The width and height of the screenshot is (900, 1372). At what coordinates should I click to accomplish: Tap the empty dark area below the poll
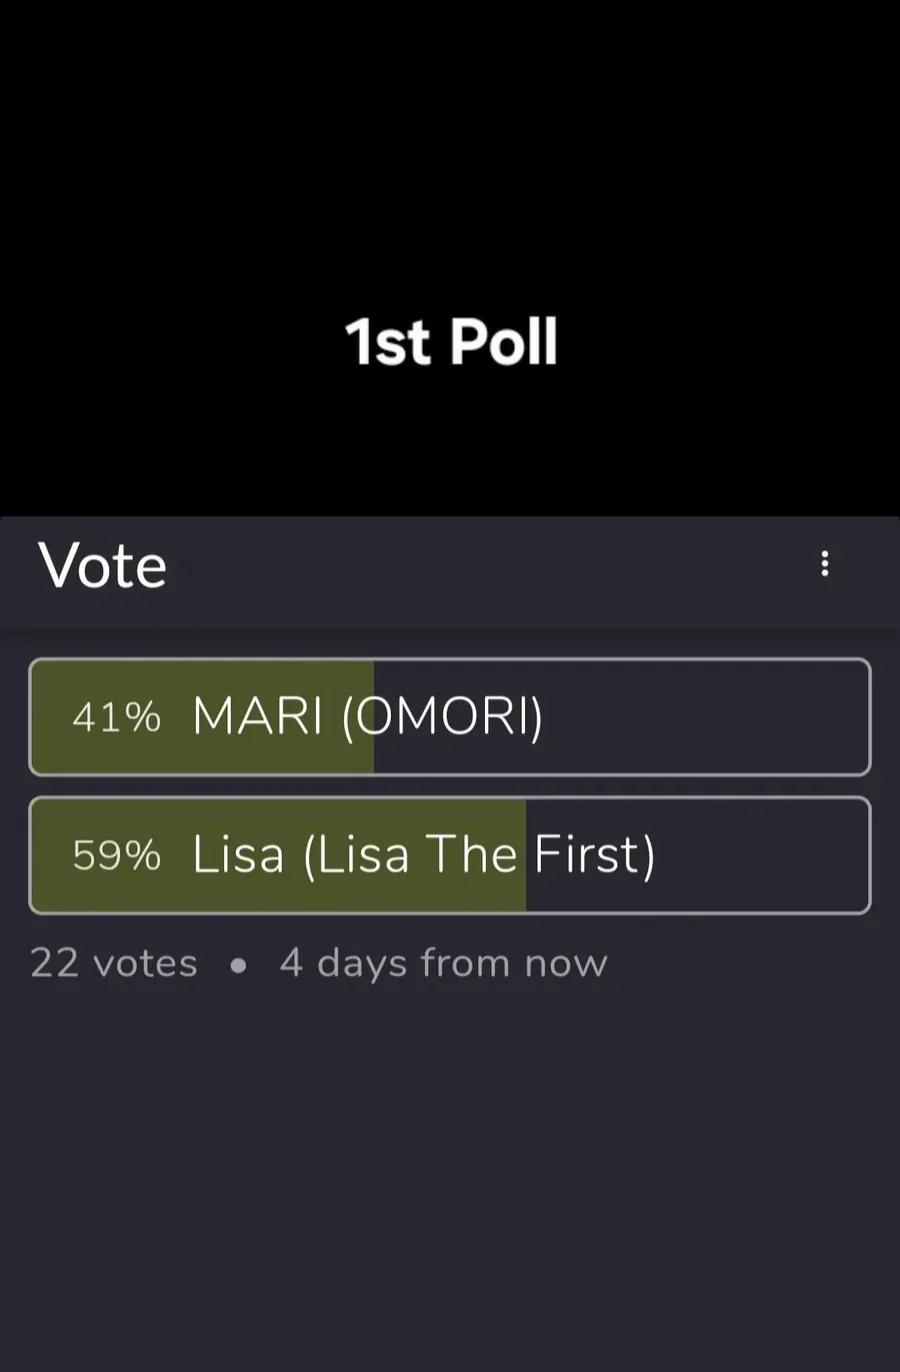pyautogui.click(x=450, y=1180)
